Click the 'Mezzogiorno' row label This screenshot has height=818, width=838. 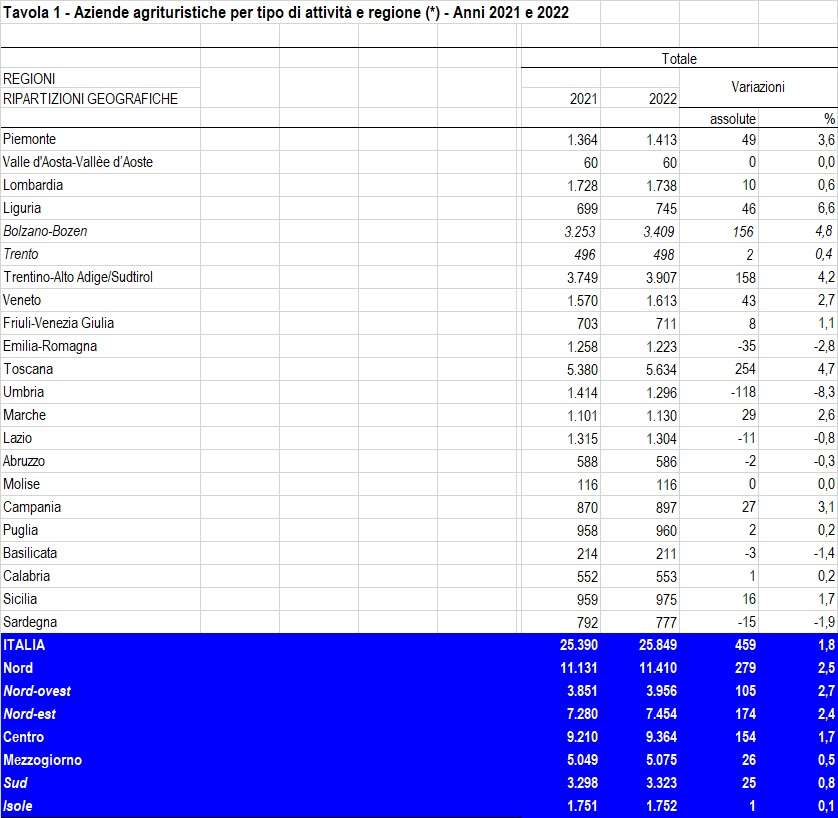(x=42, y=760)
